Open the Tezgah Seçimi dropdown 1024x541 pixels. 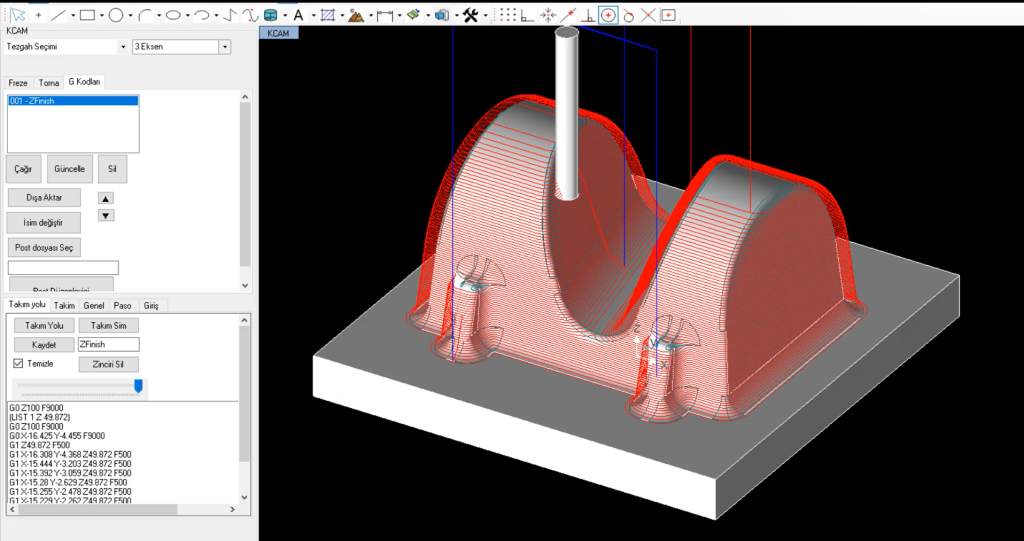(66, 47)
